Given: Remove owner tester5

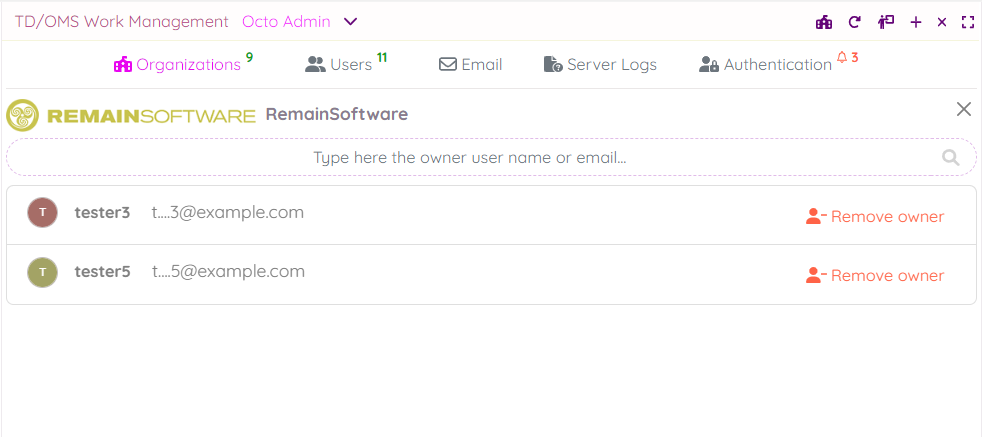Looking at the screenshot, I should 875,275.
